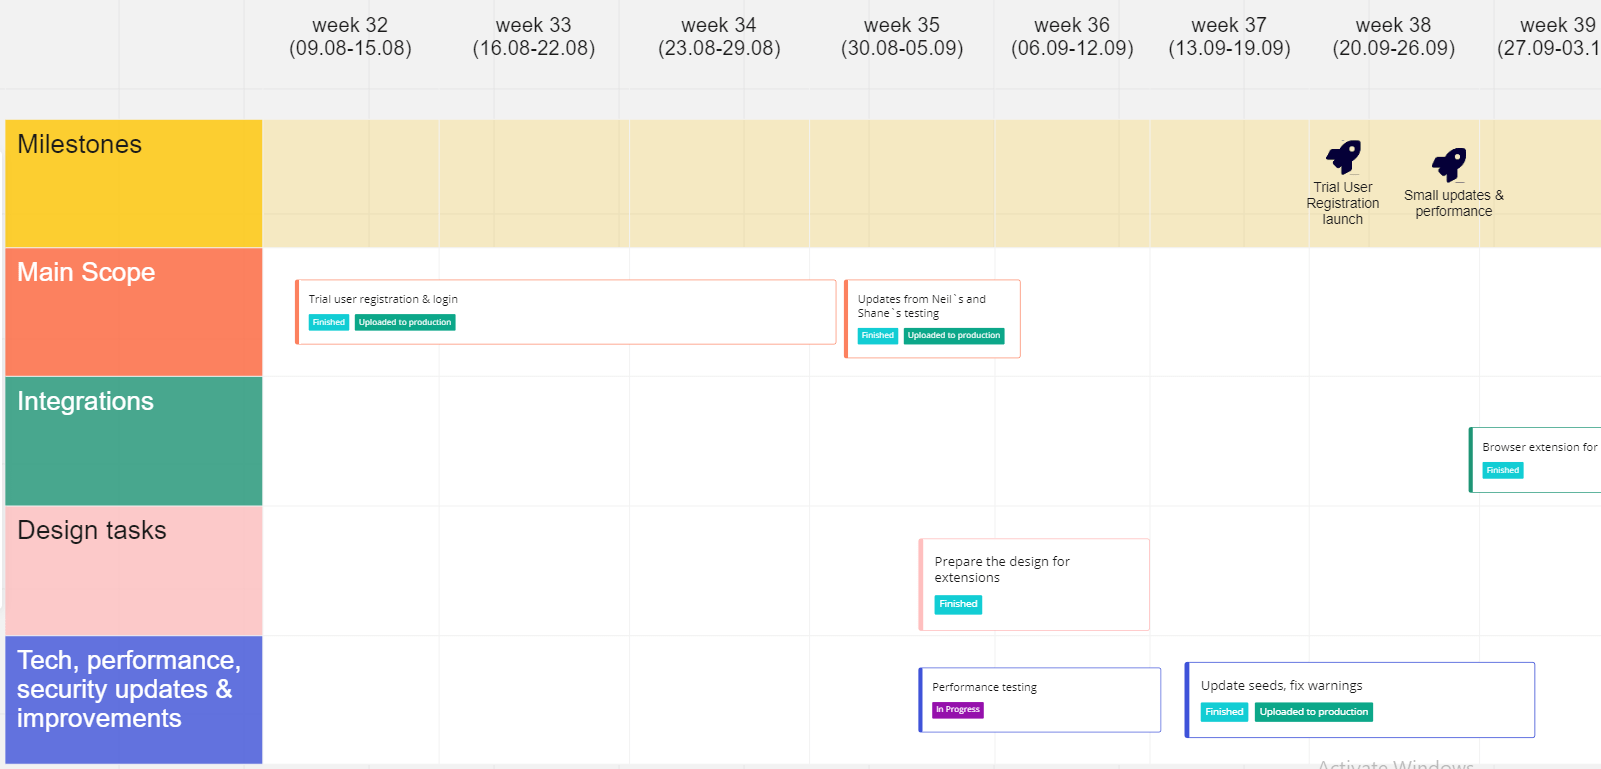1601x769 pixels.
Task: Select the Integrations row header
Action: click(x=133, y=441)
